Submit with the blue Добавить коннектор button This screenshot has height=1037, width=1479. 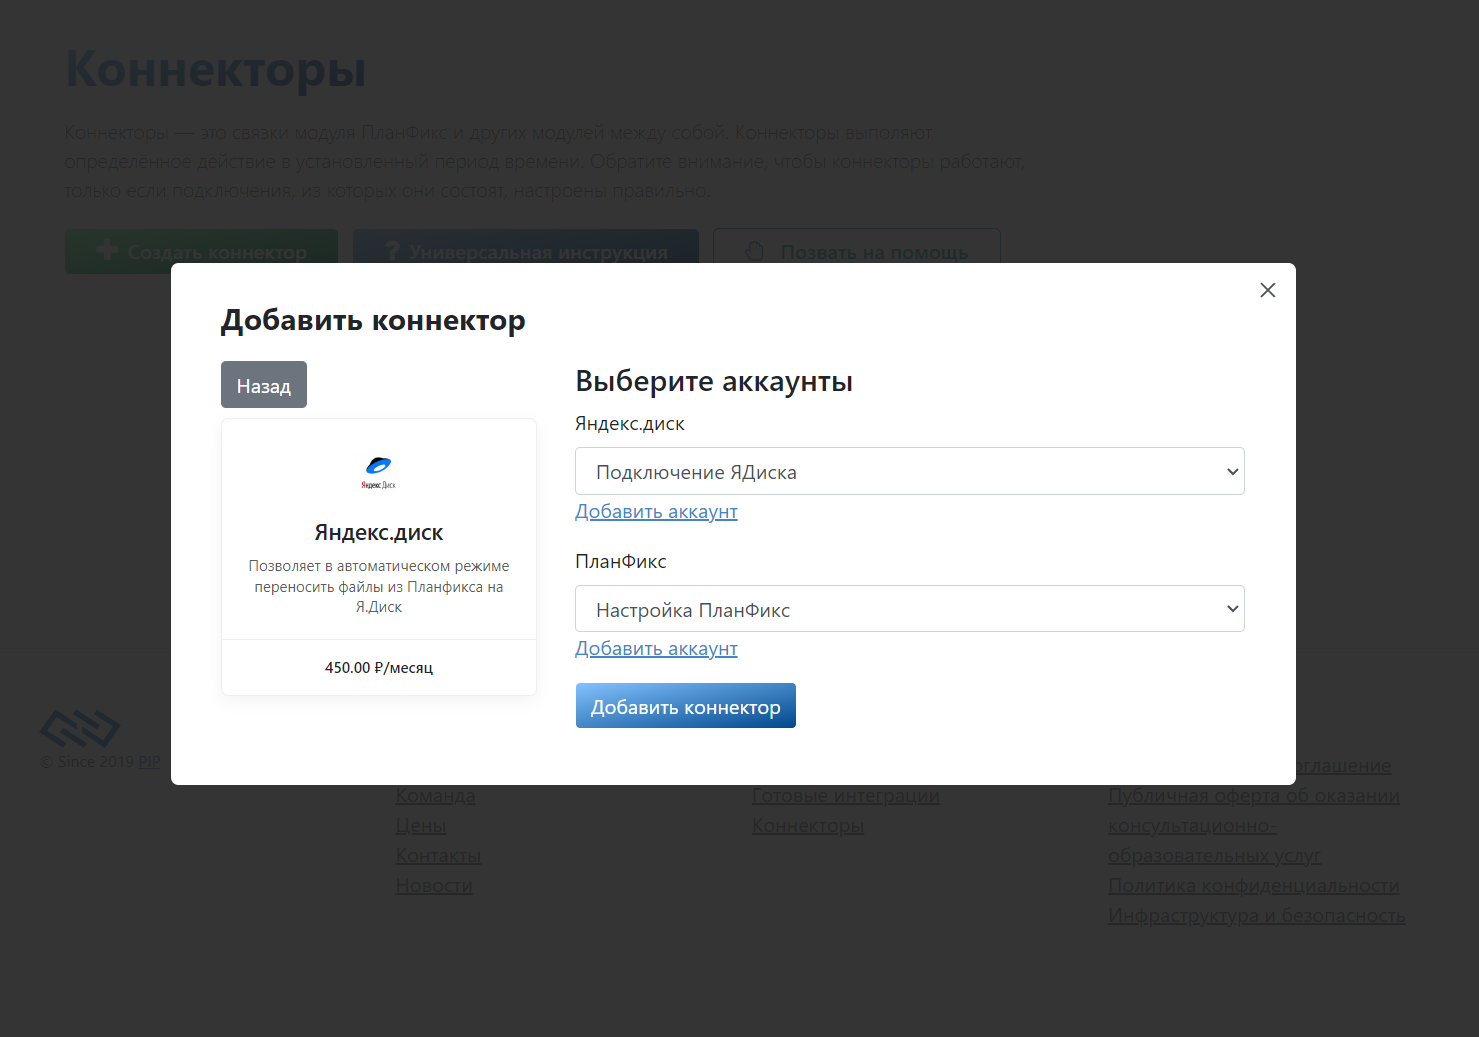click(685, 706)
